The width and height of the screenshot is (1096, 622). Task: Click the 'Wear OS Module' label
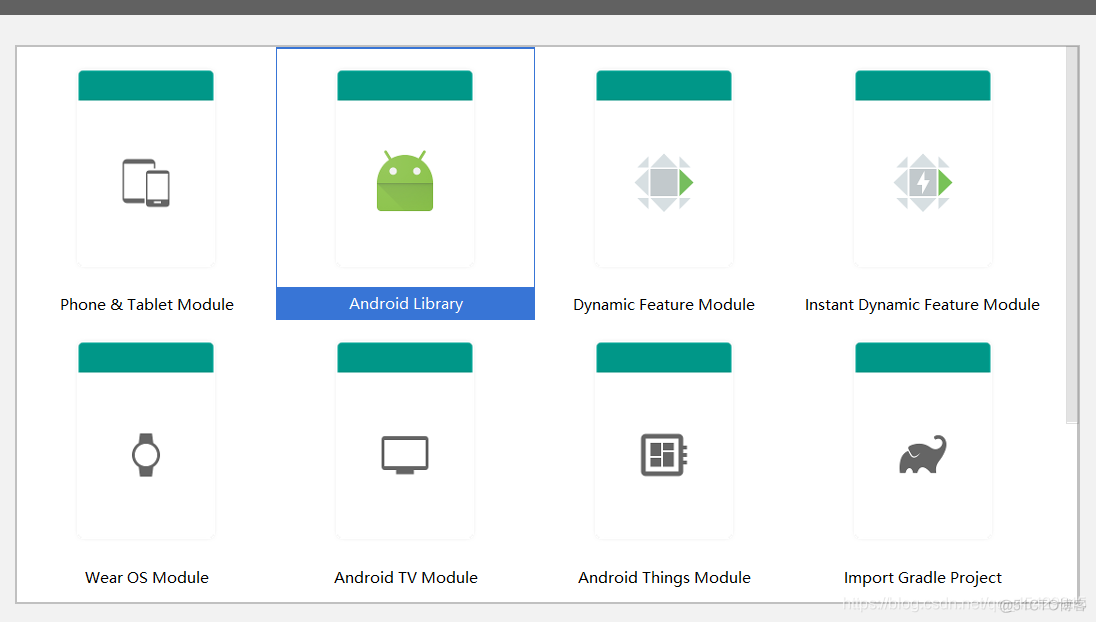tap(147, 577)
